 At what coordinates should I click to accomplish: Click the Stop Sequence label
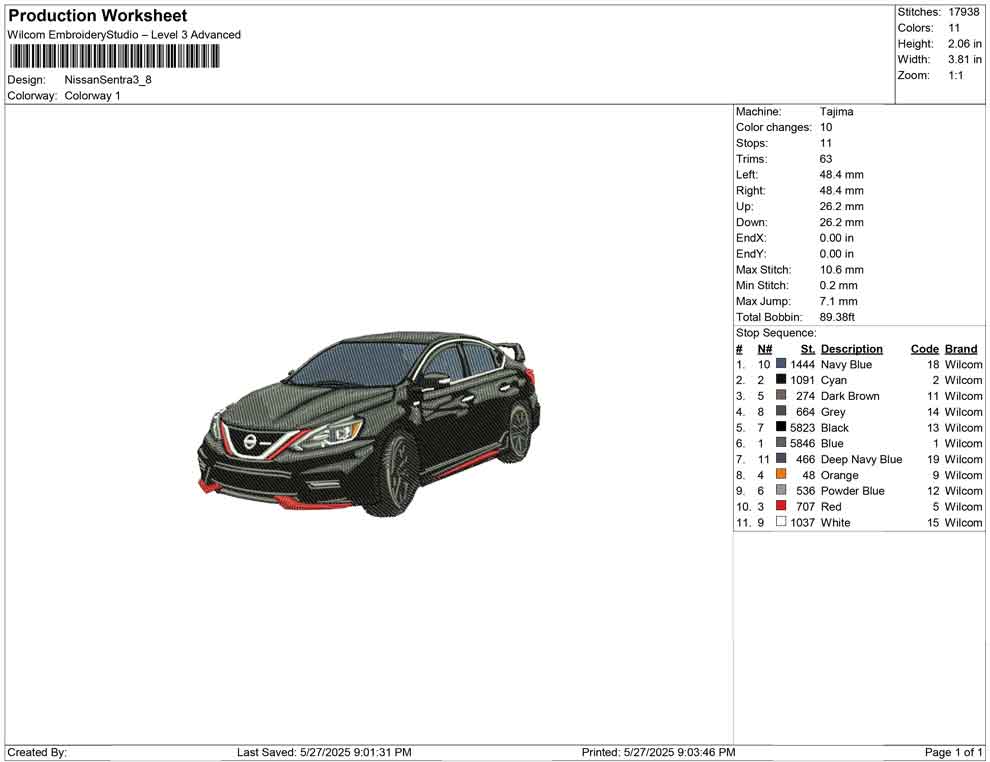(x=776, y=333)
